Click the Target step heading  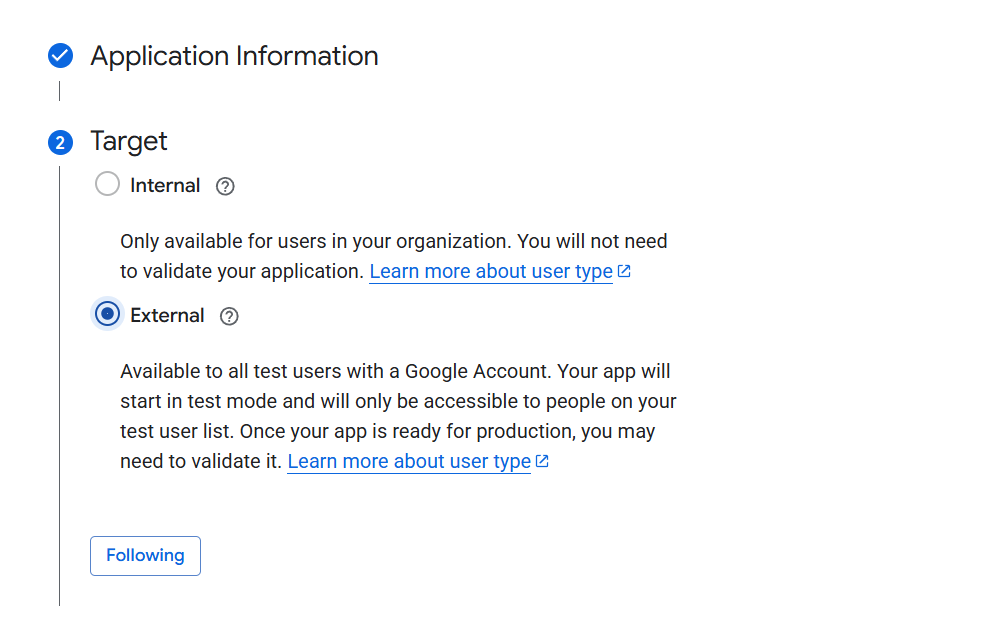tap(129, 142)
